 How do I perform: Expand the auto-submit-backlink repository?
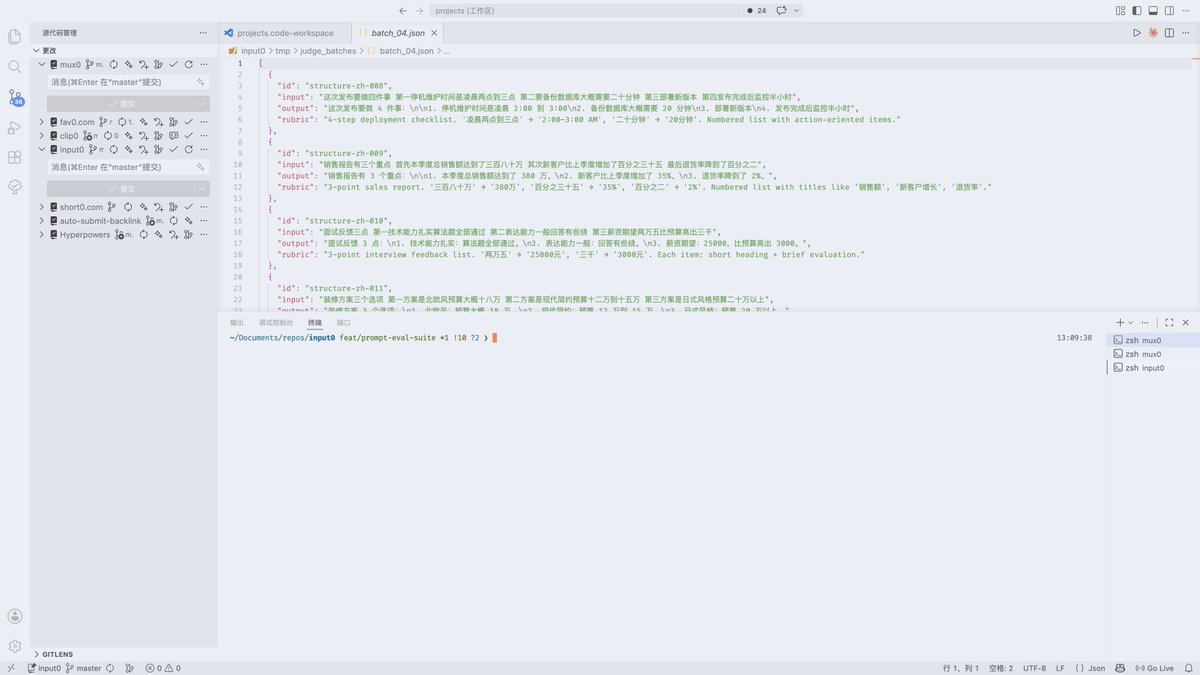(x=42, y=221)
